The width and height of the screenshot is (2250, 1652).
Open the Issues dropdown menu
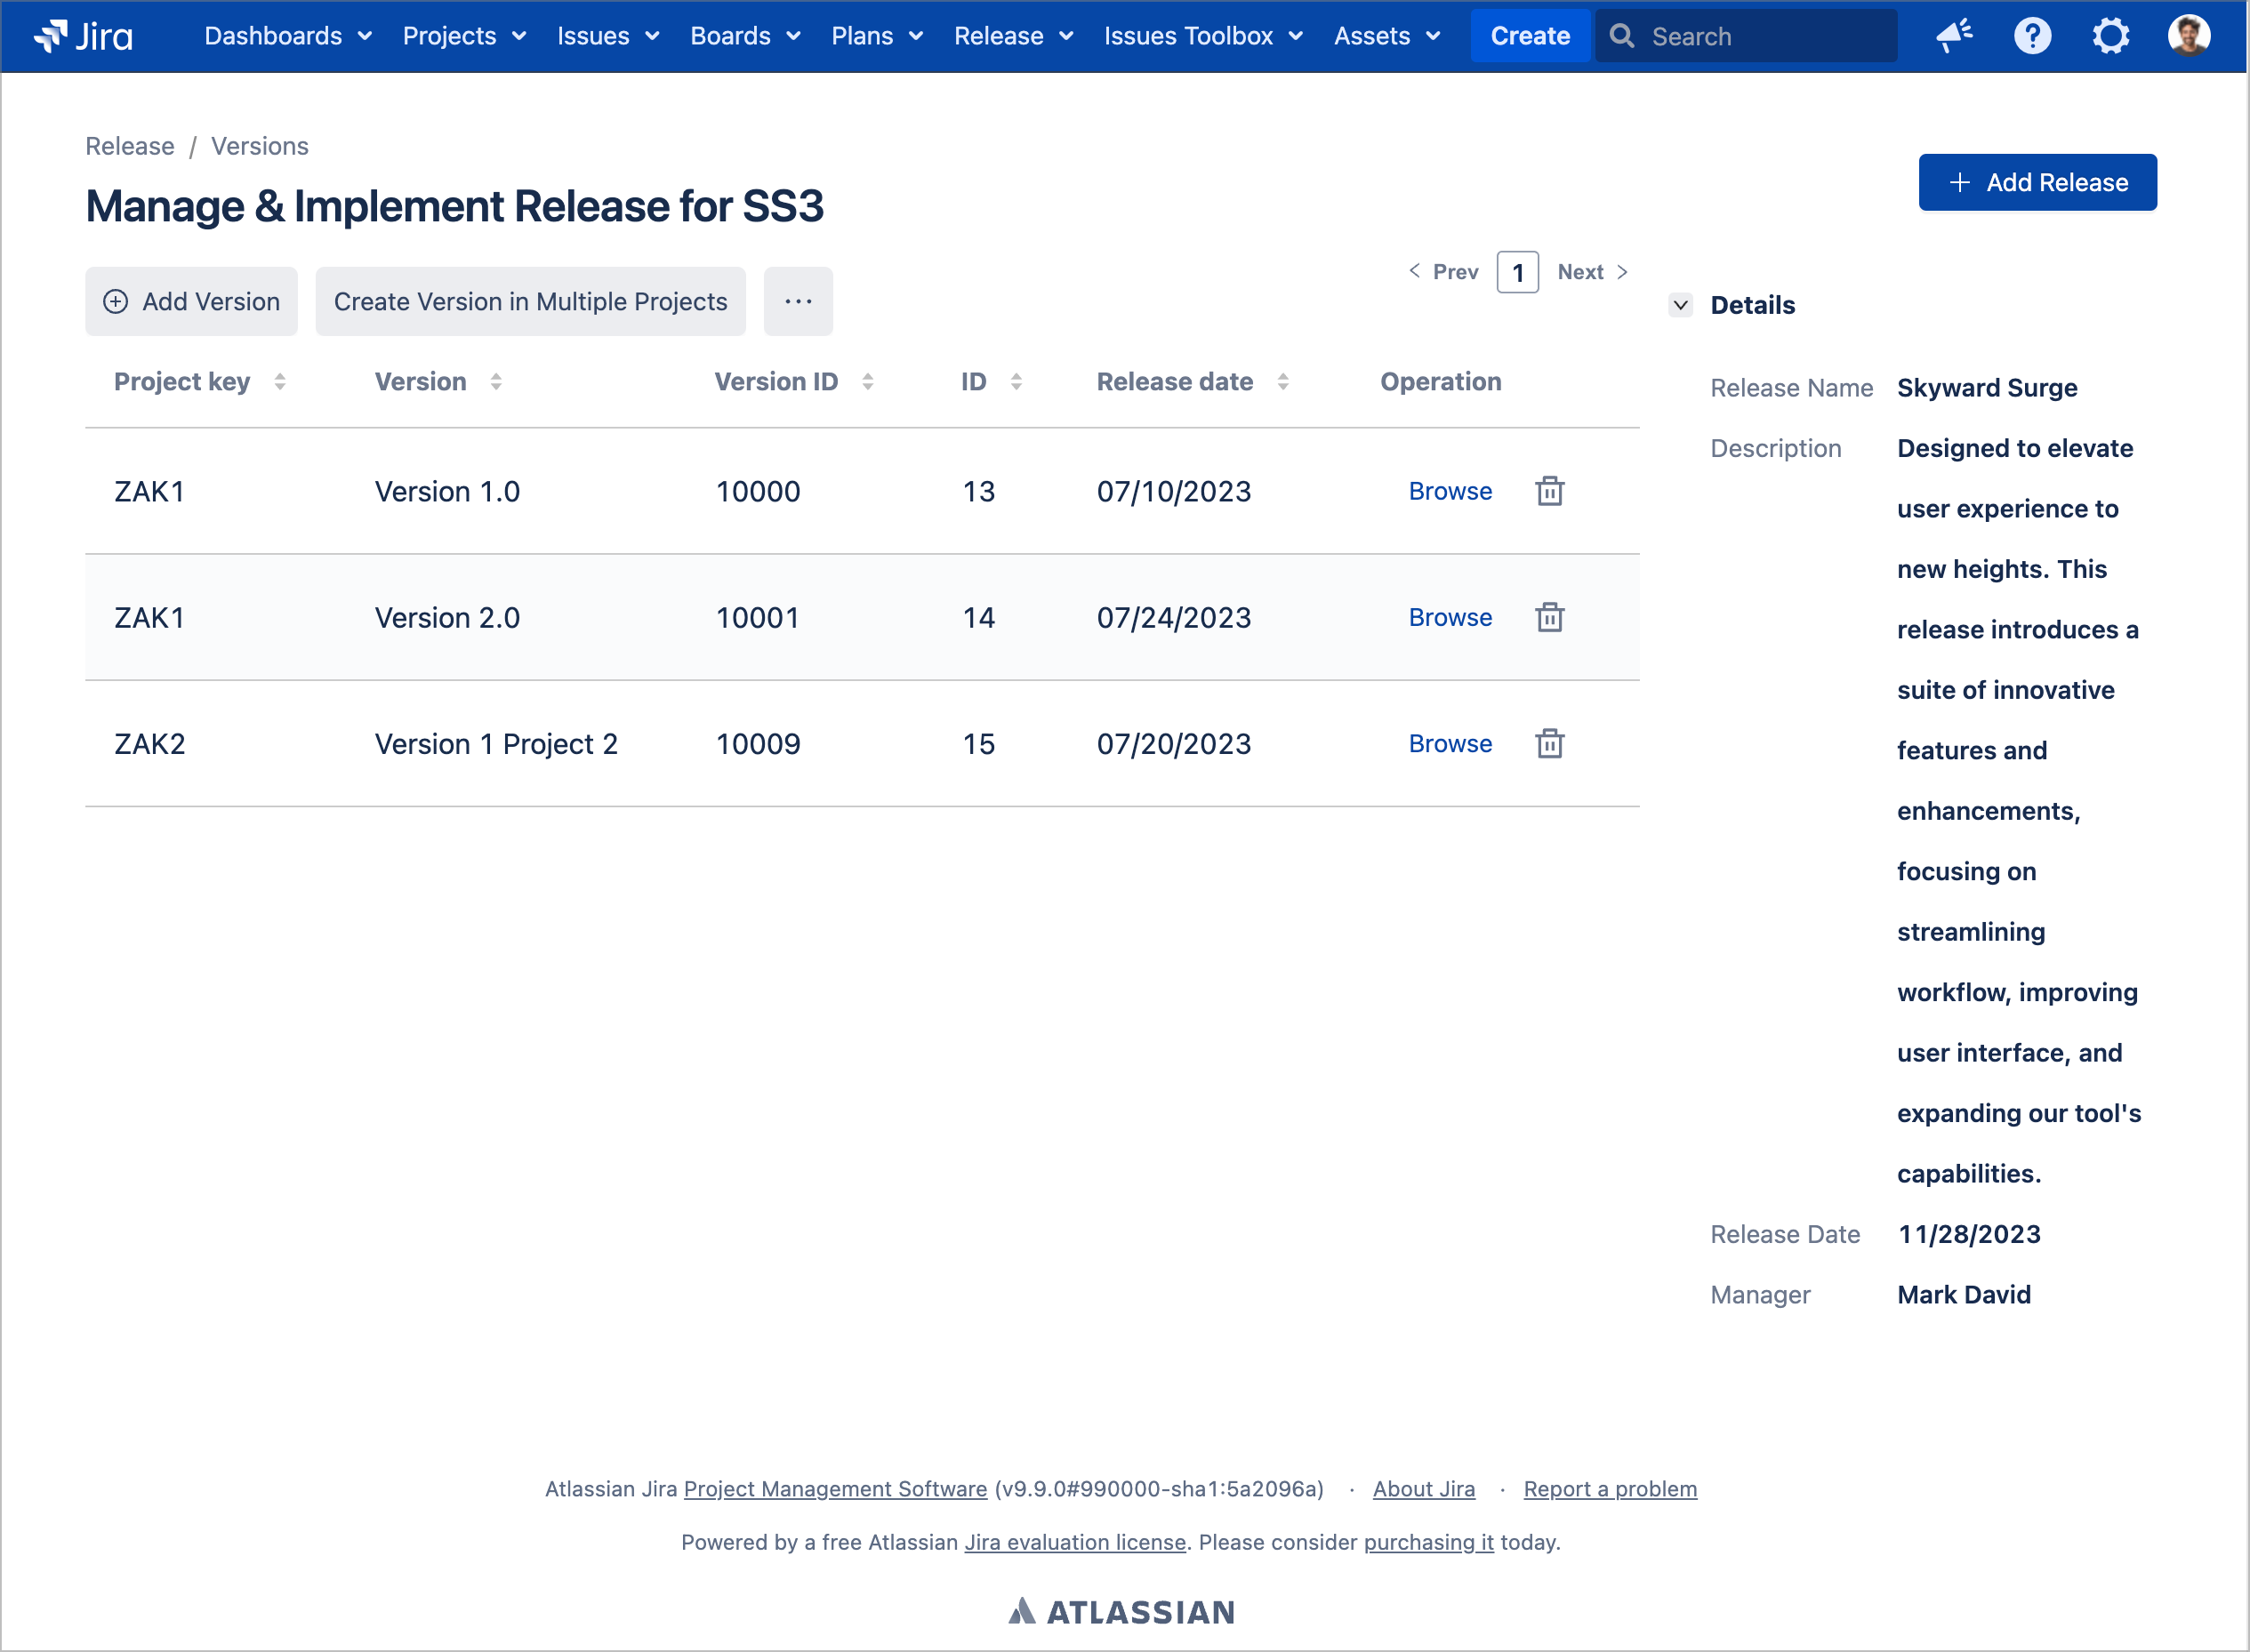point(608,36)
